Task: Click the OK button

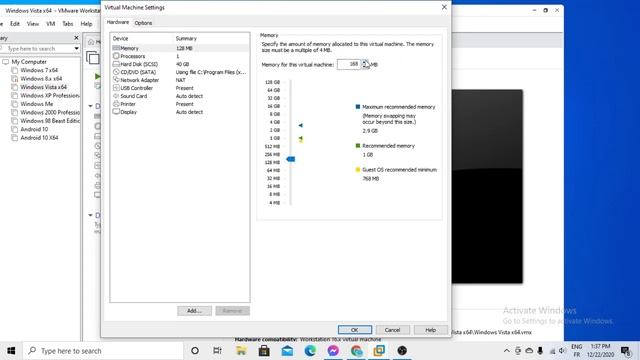Action: point(355,330)
